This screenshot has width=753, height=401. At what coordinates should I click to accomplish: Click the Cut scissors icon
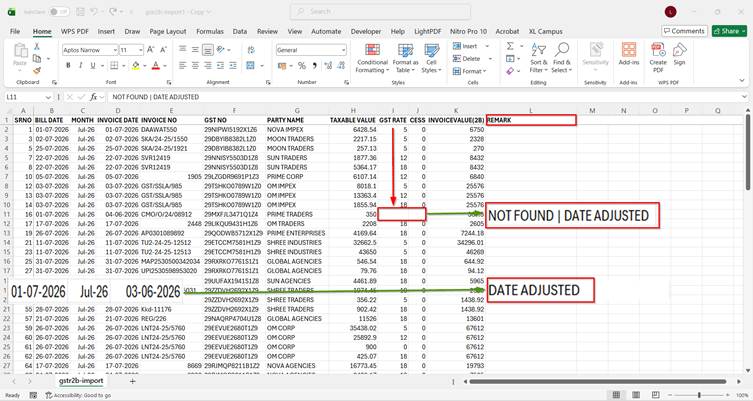[x=36, y=47]
